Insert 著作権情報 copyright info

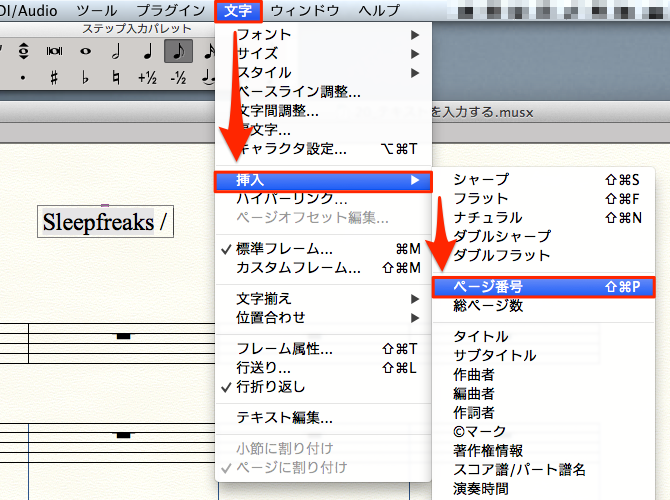[543, 450]
